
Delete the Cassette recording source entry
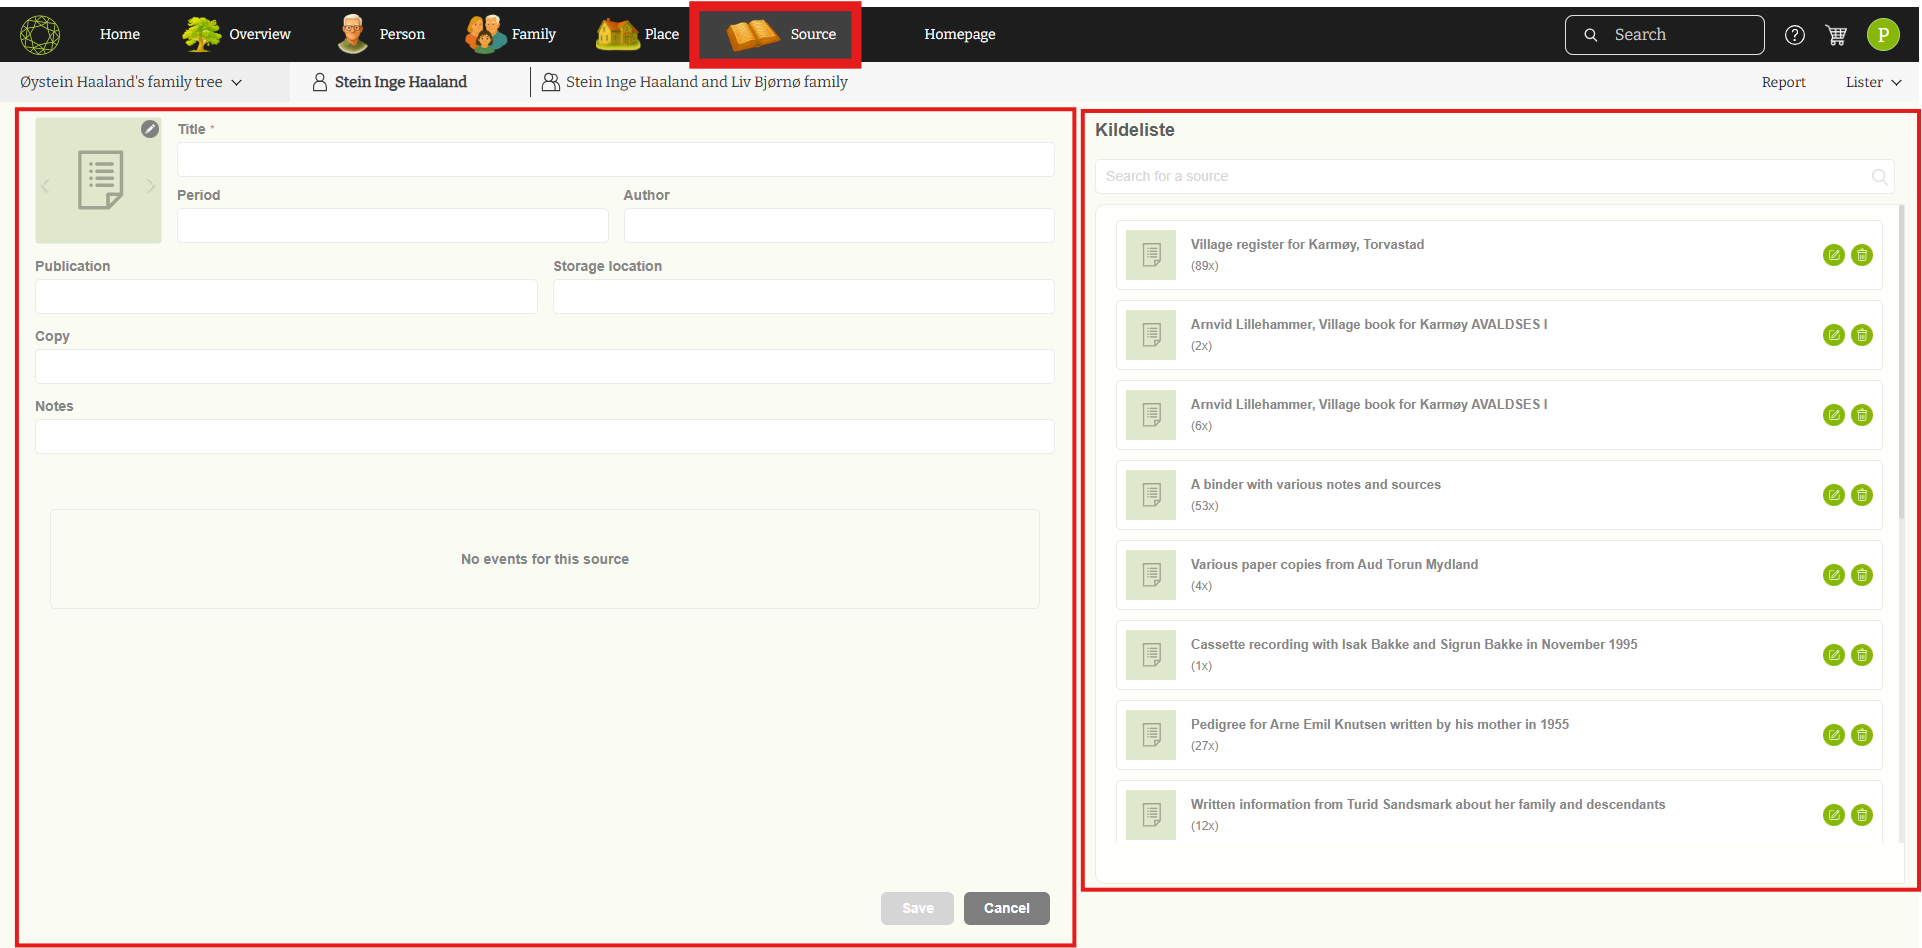click(1861, 655)
